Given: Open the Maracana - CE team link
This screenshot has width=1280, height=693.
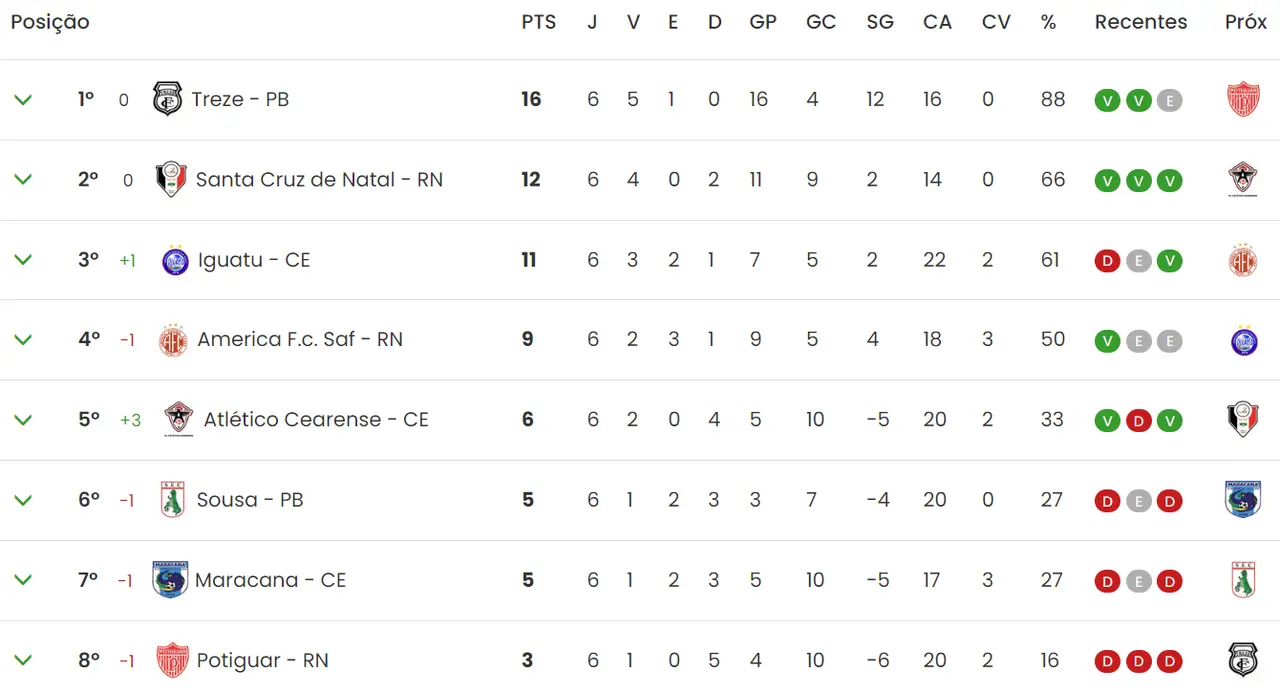Looking at the screenshot, I should click(x=270, y=580).
